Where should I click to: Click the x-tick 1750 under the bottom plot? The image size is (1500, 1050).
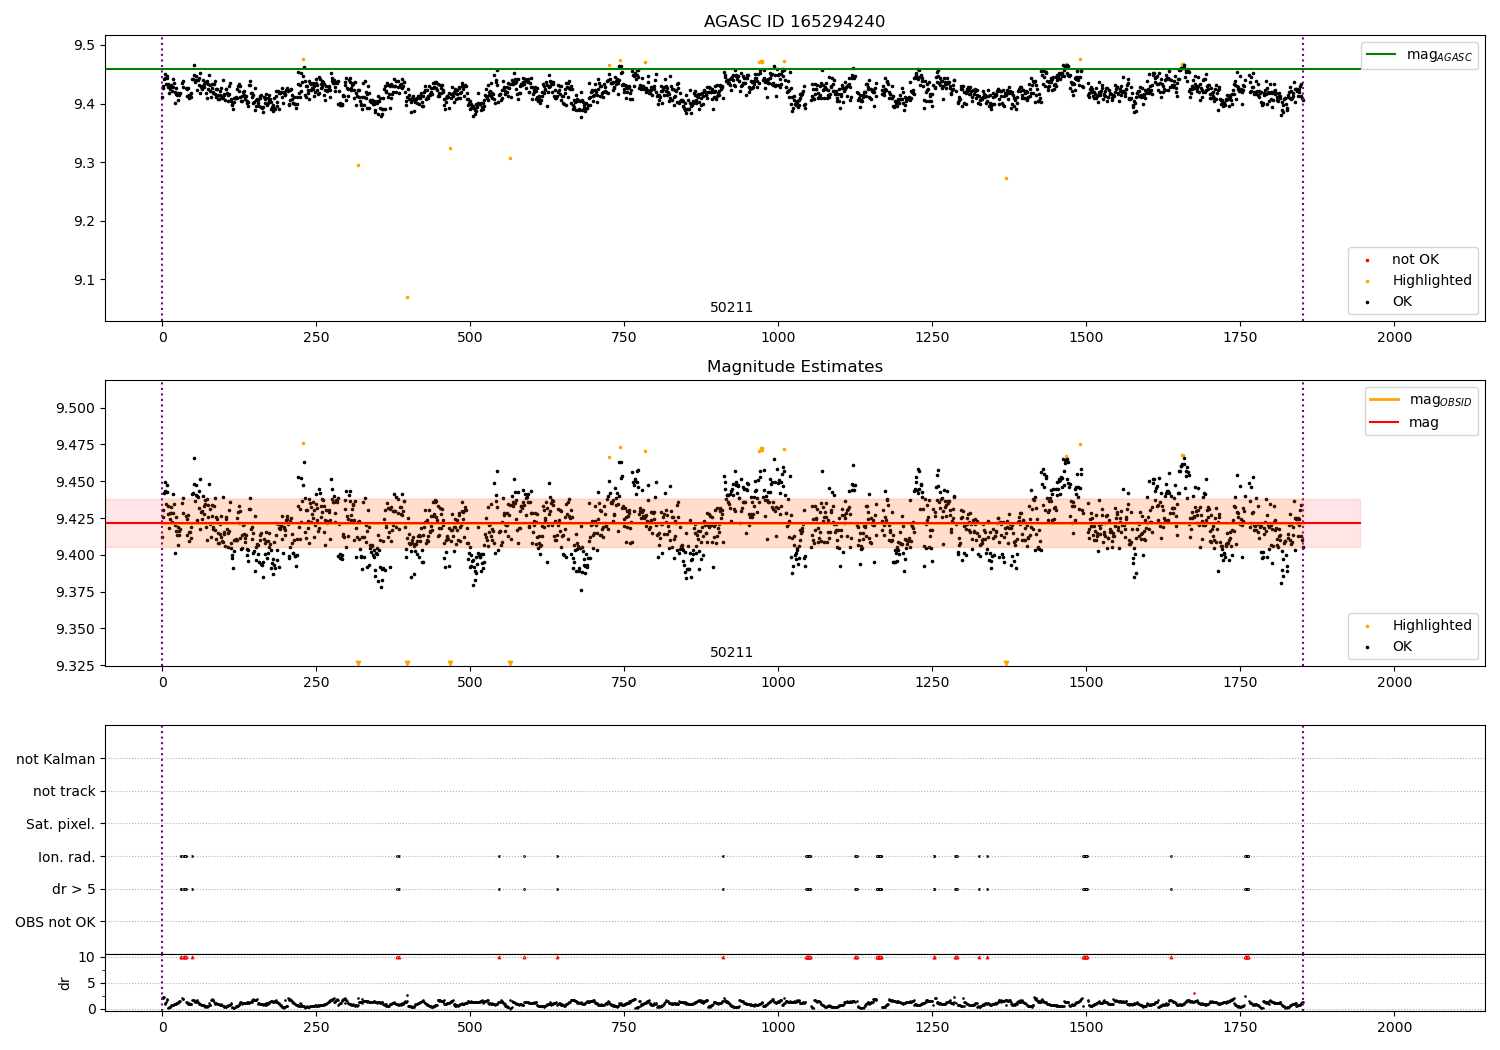click(x=1240, y=1027)
